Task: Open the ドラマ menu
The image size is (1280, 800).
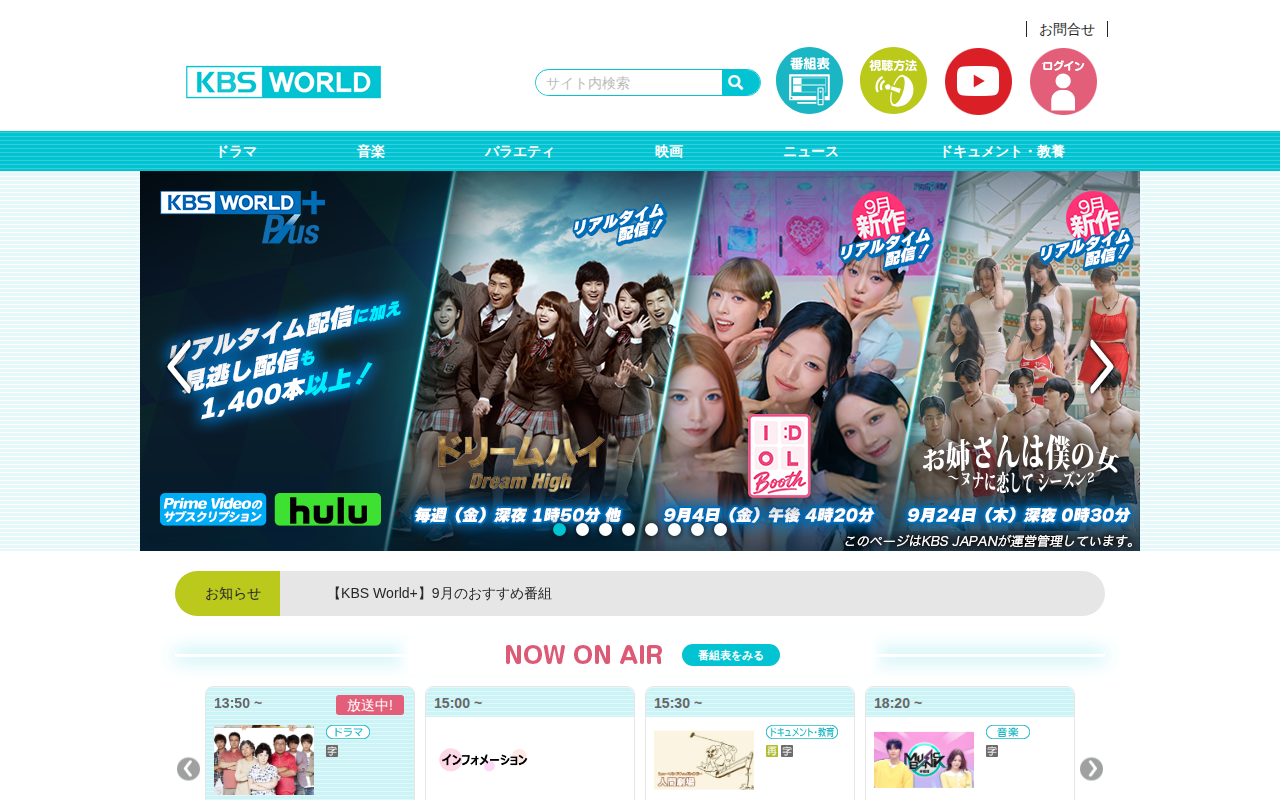Action: [236, 151]
